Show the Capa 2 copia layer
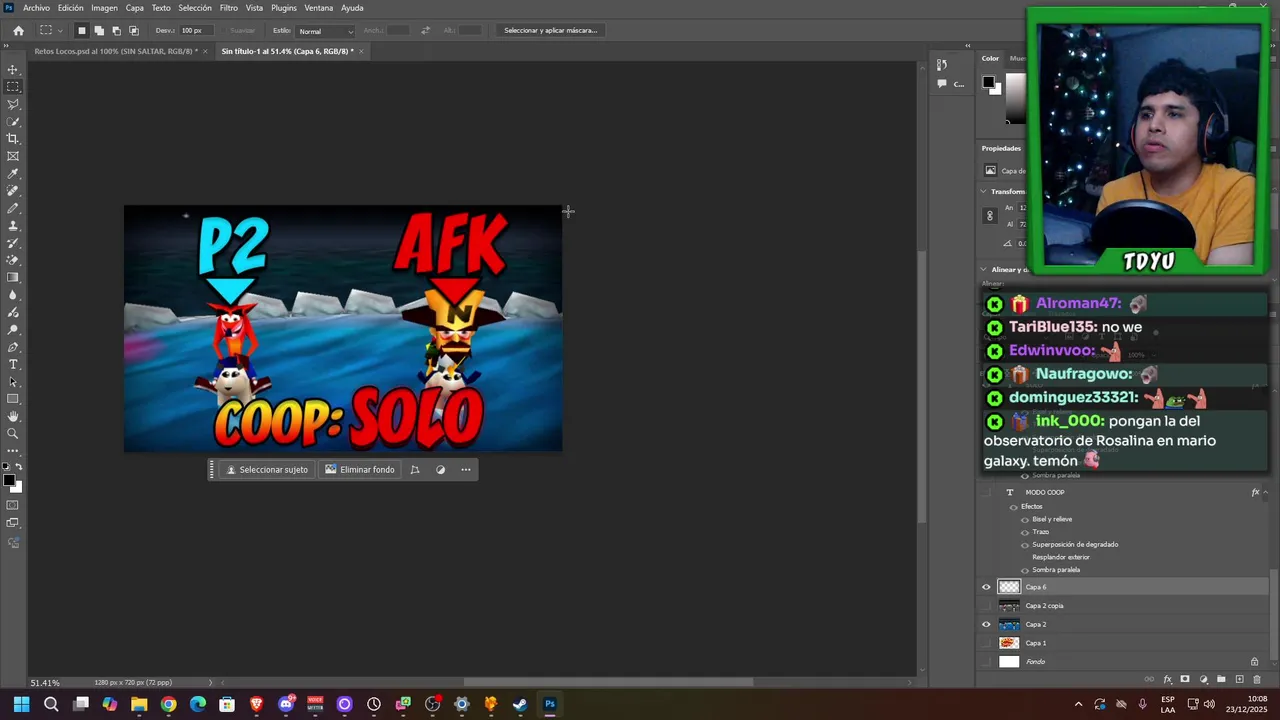 click(x=986, y=606)
